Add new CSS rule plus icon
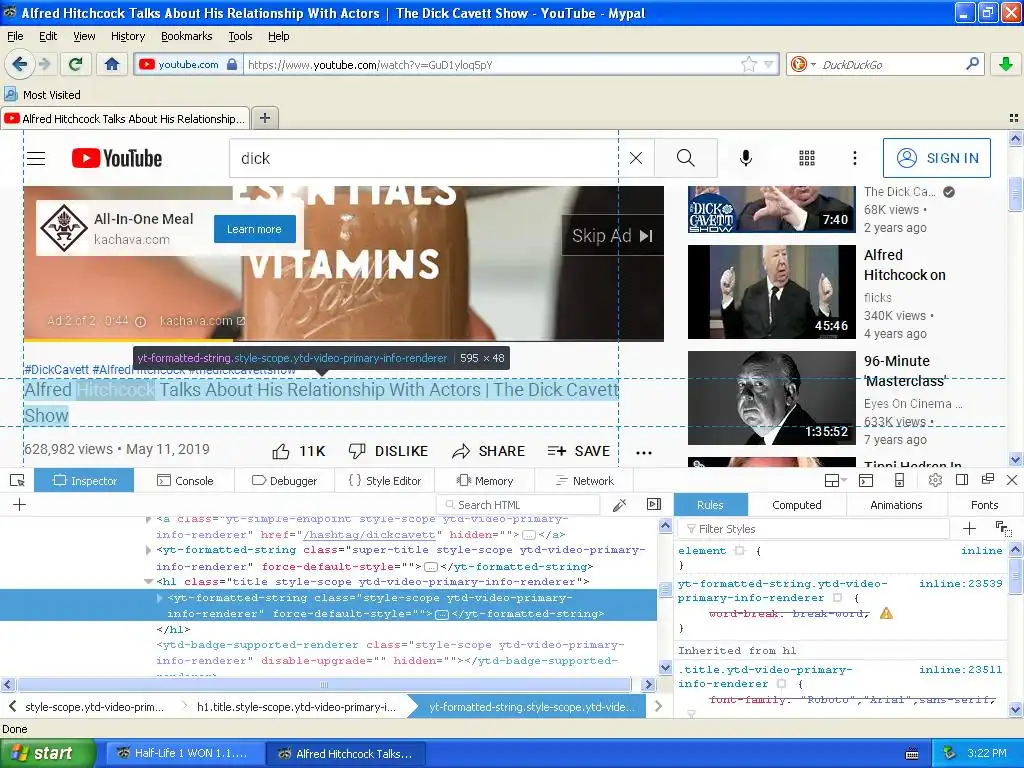The width and height of the screenshot is (1024, 768). coord(969,528)
